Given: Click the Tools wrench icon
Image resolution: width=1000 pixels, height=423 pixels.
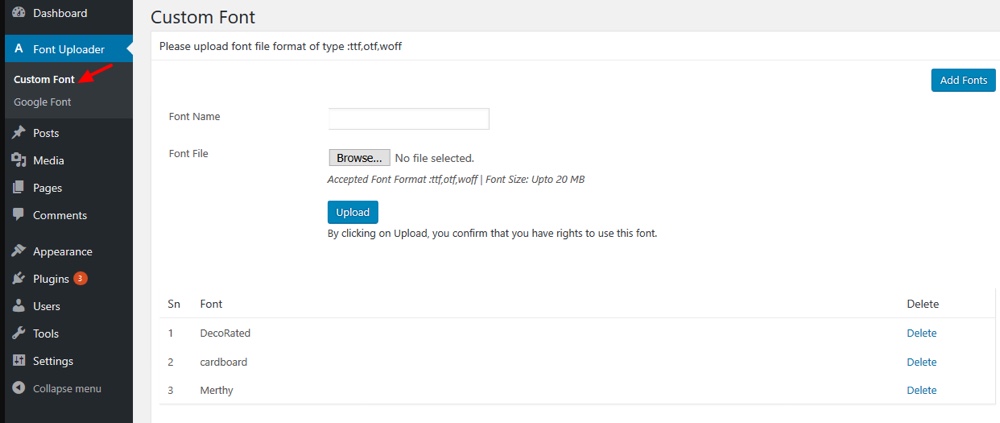Looking at the screenshot, I should [x=18, y=334].
